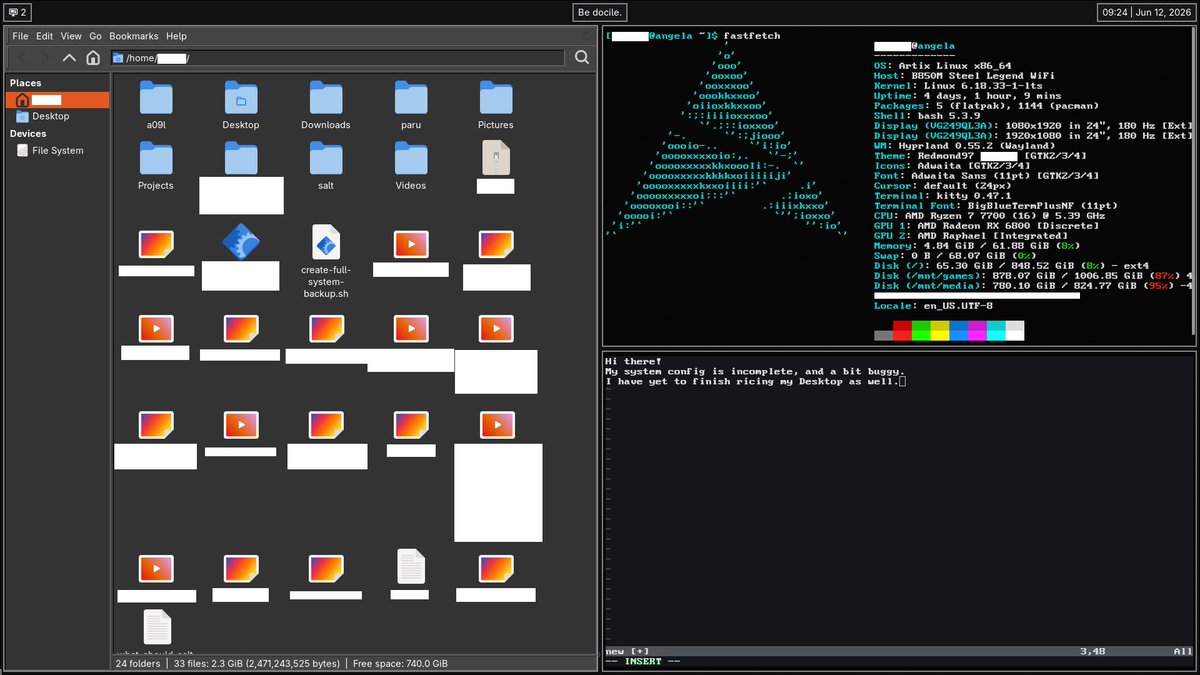Open the View menu

pos(71,36)
